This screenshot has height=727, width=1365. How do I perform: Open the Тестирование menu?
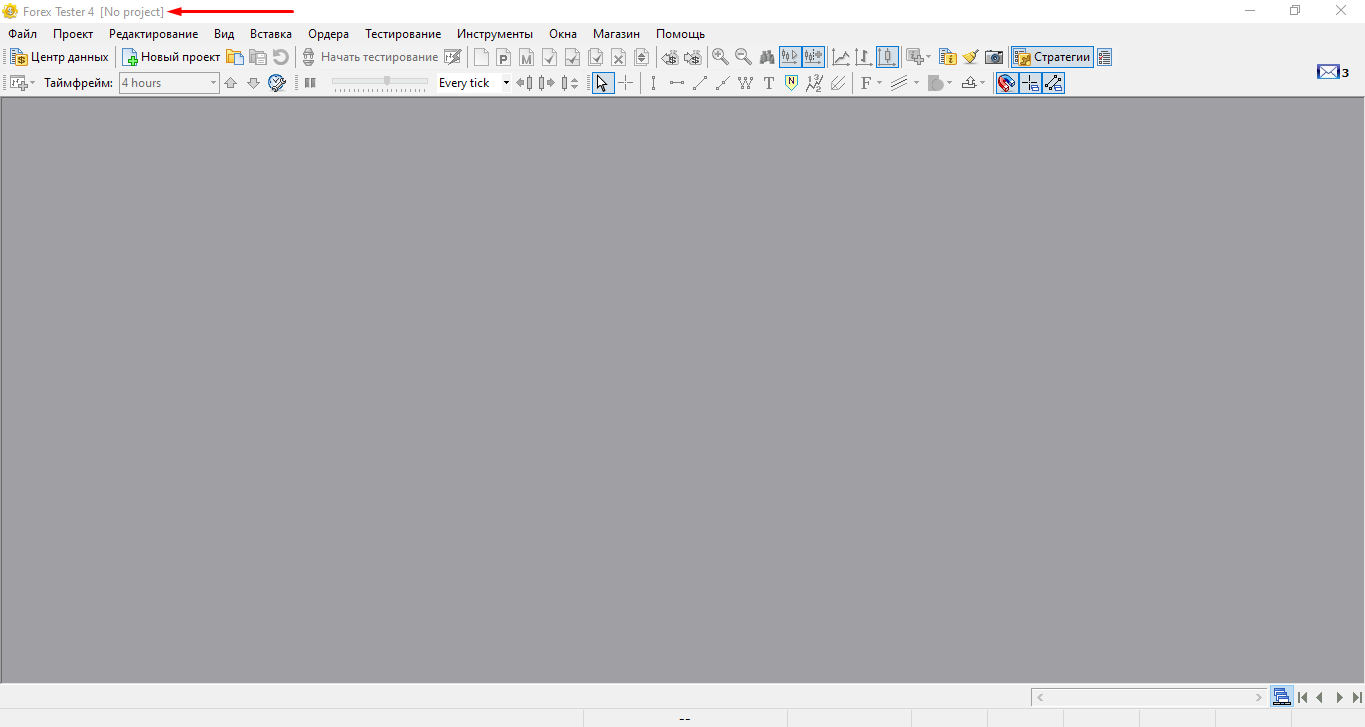[402, 34]
